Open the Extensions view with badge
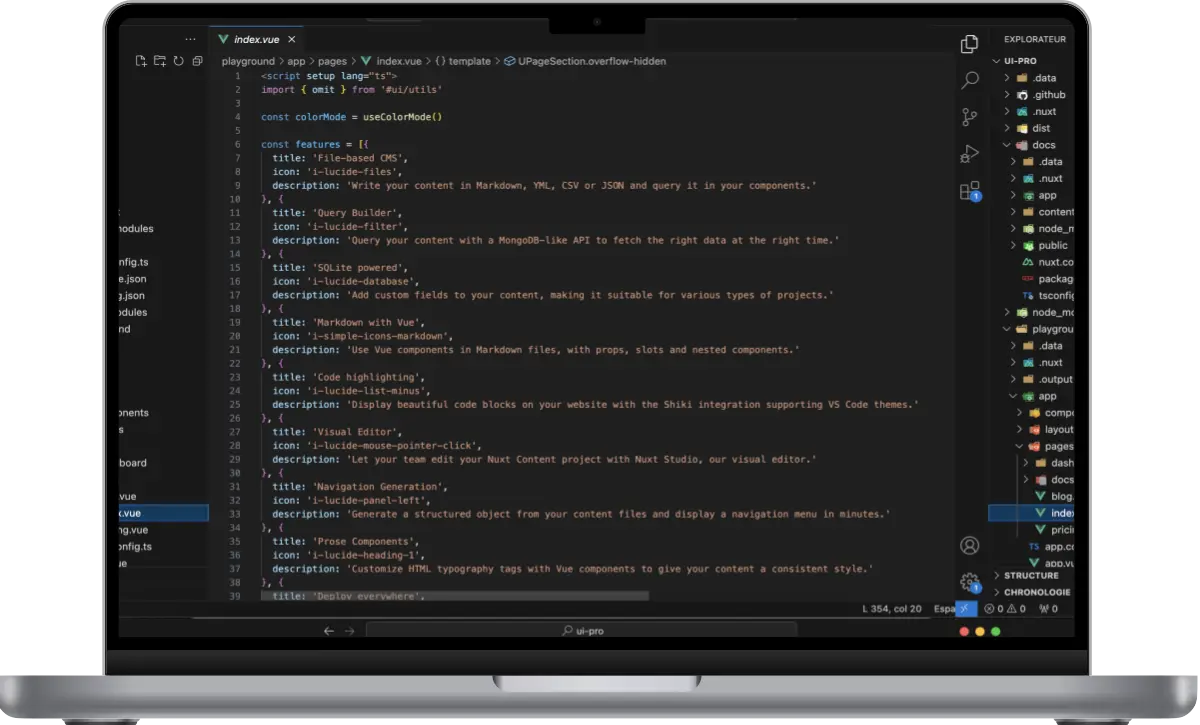This screenshot has width=1200, height=725. (969, 191)
